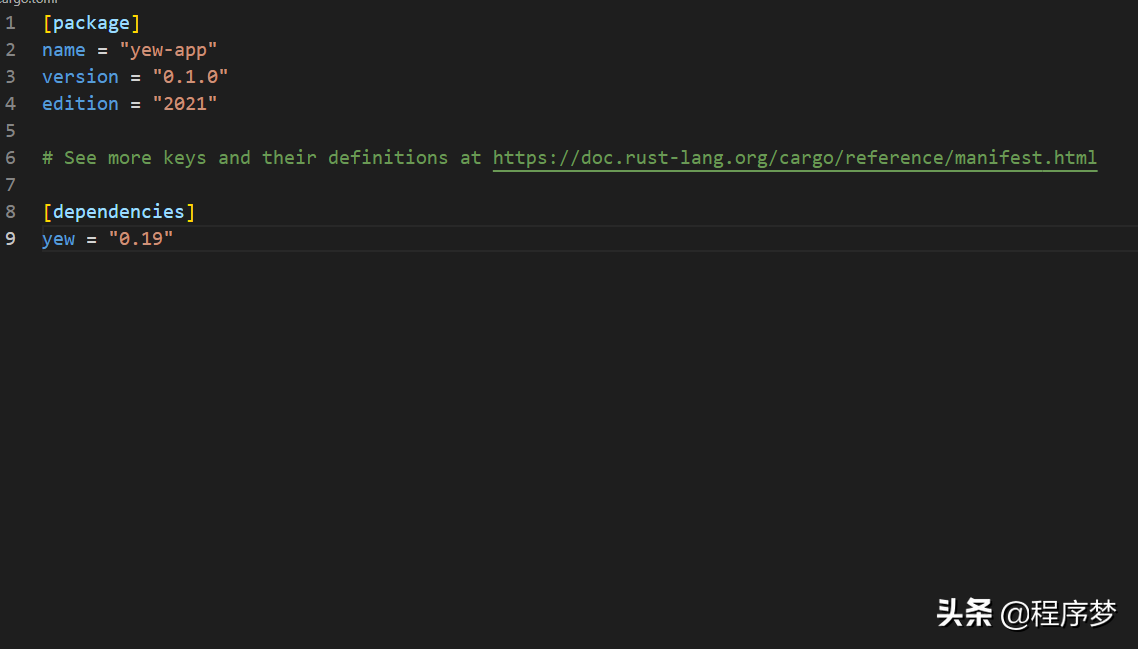Image resolution: width=1138 pixels, height=649 pixels.
Task: Click line number 4 in gutter
Action: [10, 104]
